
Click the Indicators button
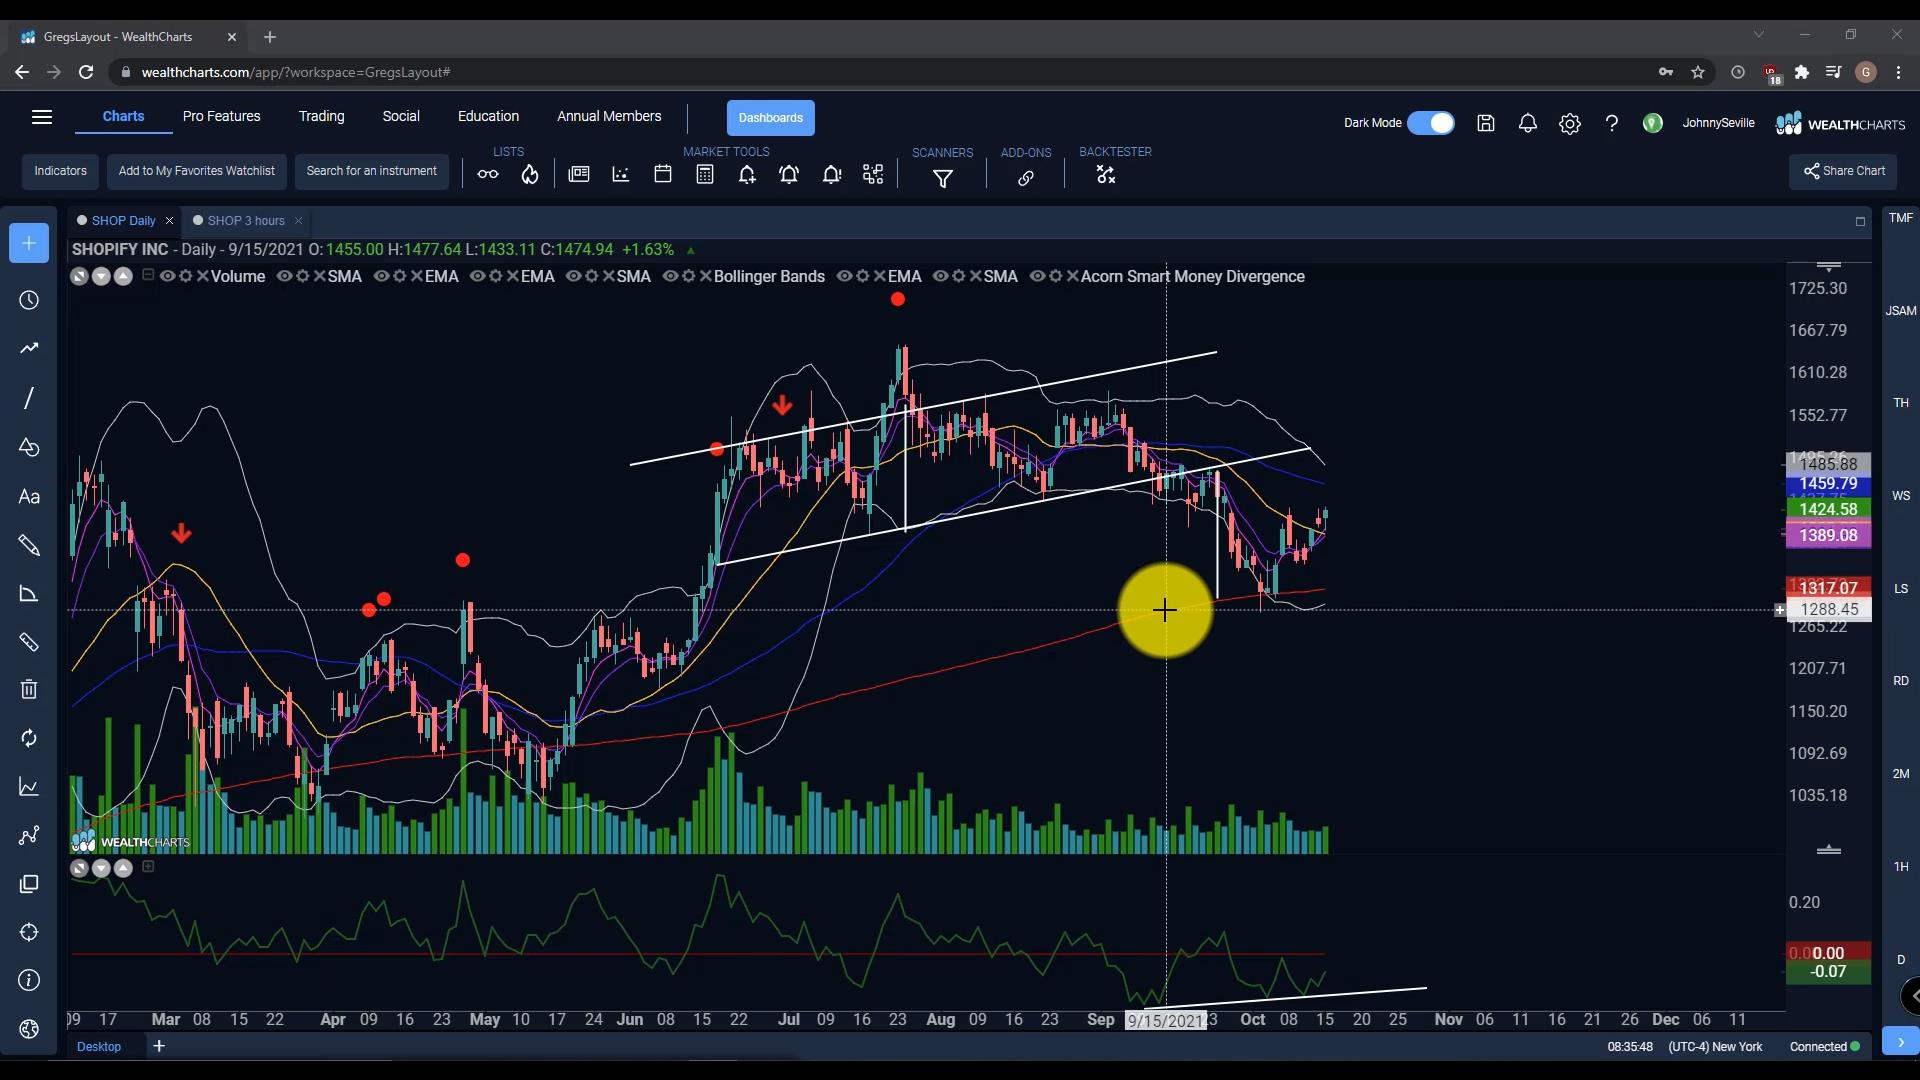click(x=61, y=171)
